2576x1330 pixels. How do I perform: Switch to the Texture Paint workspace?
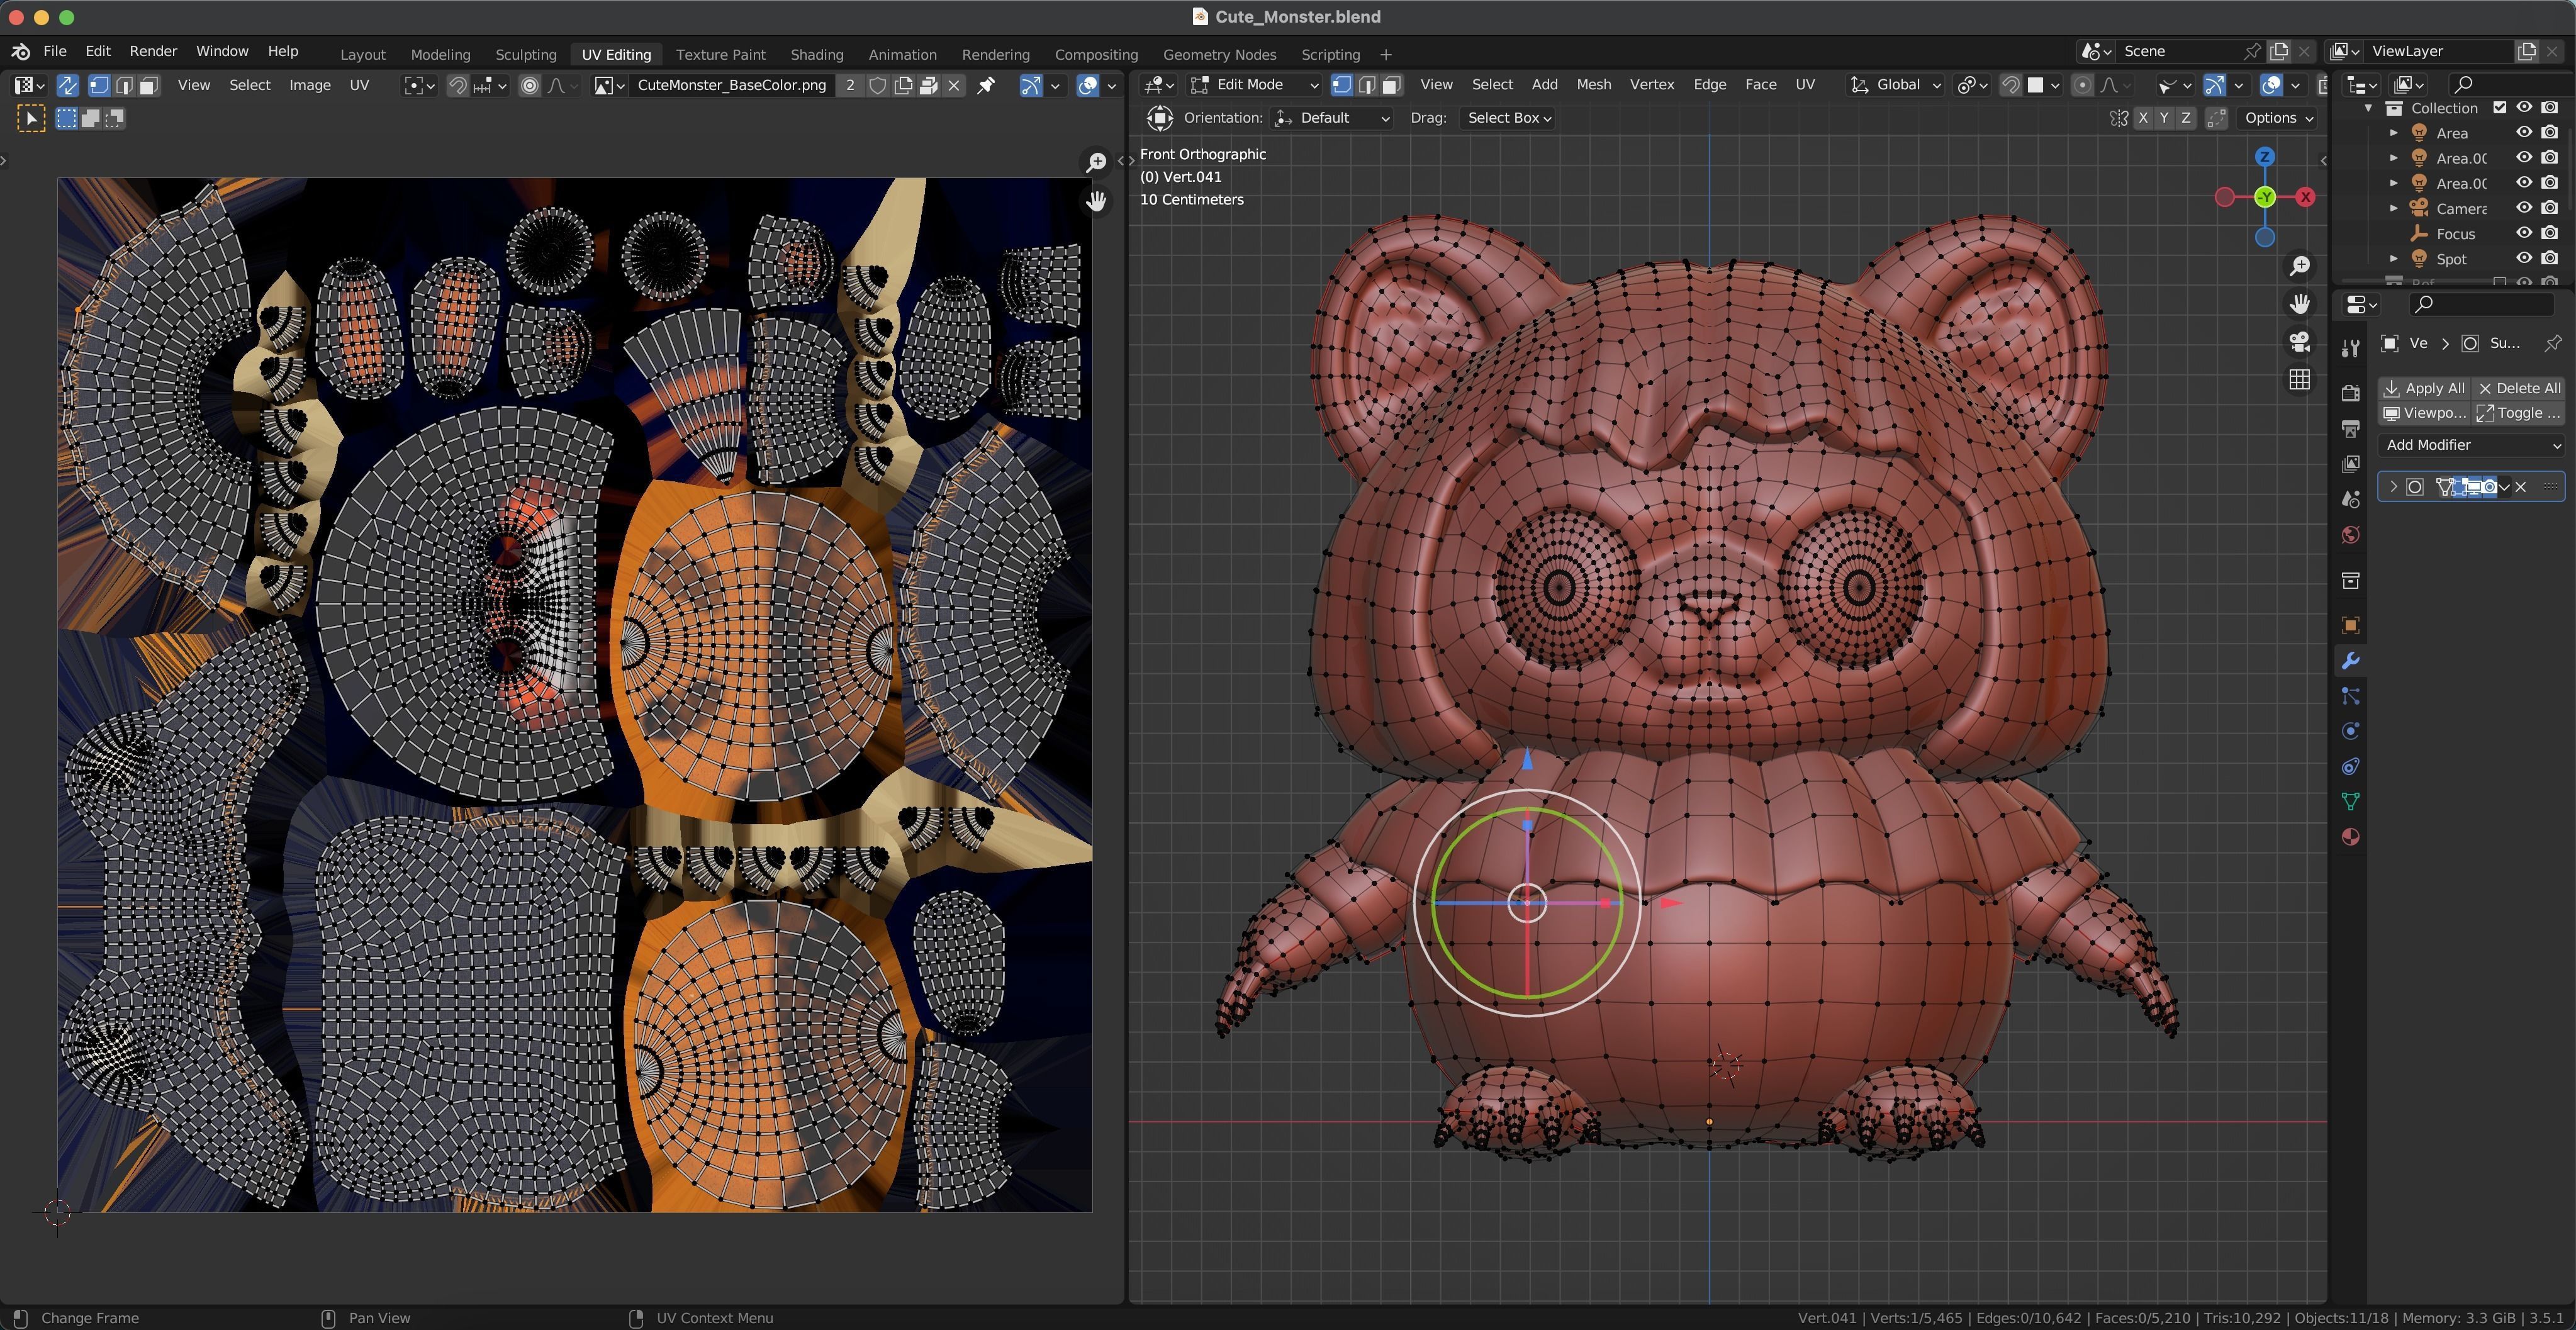pos(720,54)
